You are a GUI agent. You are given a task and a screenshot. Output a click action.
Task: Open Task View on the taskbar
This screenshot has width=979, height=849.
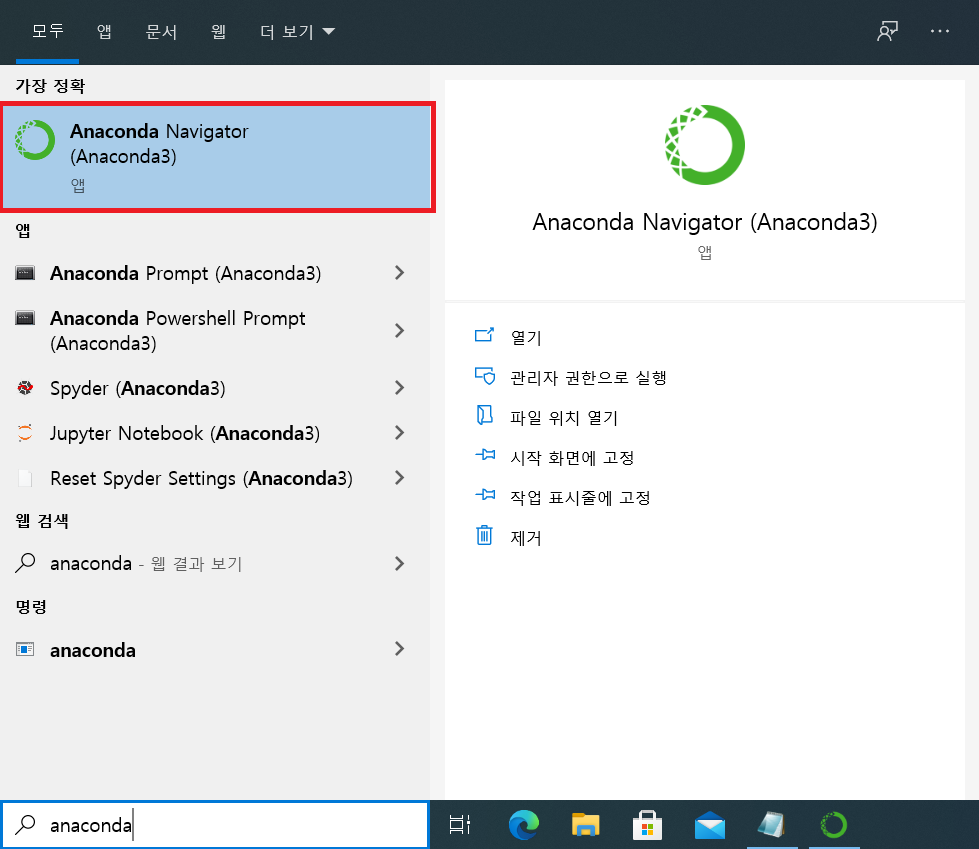(x=460, y=825)
